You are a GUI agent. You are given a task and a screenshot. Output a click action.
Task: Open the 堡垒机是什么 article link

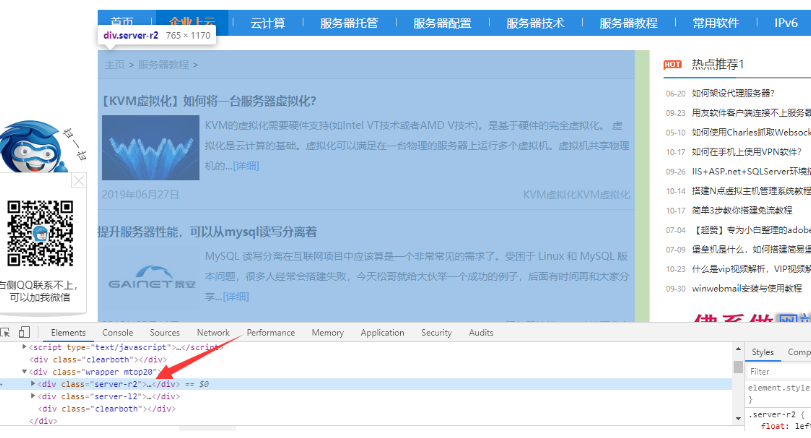[751, 250]
